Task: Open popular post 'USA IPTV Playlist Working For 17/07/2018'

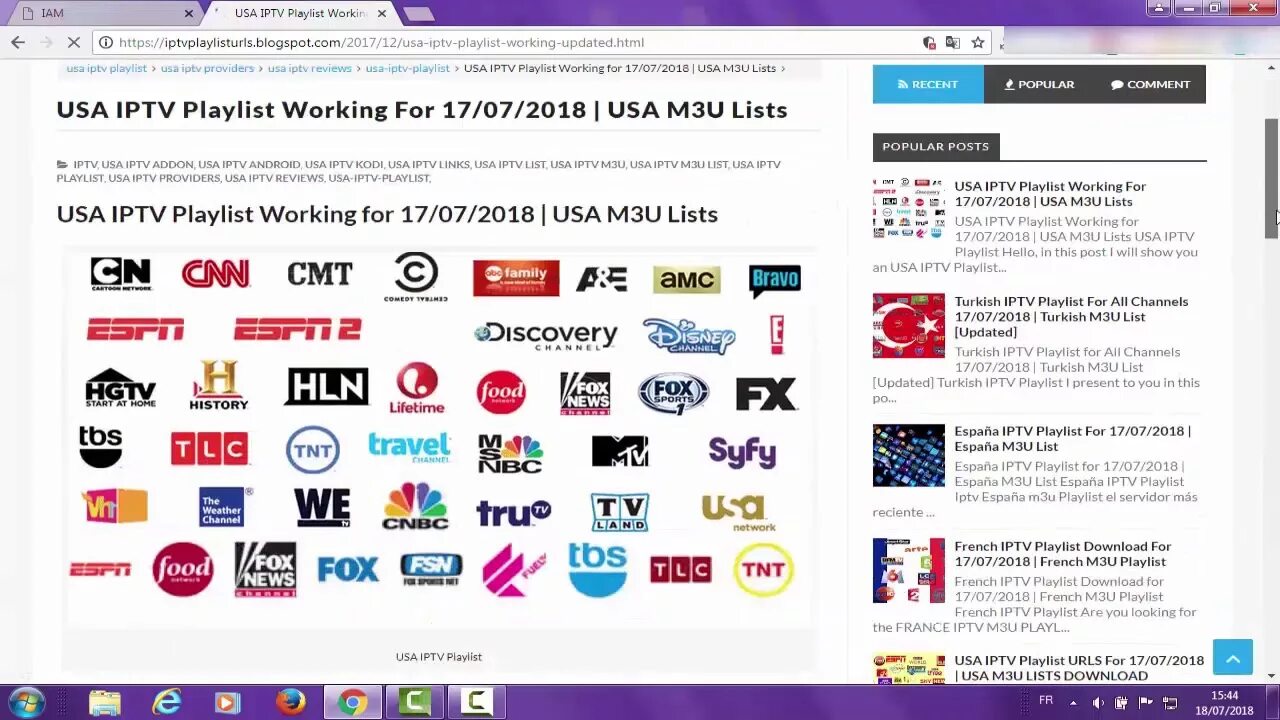Action: [x=1050, y=193]
